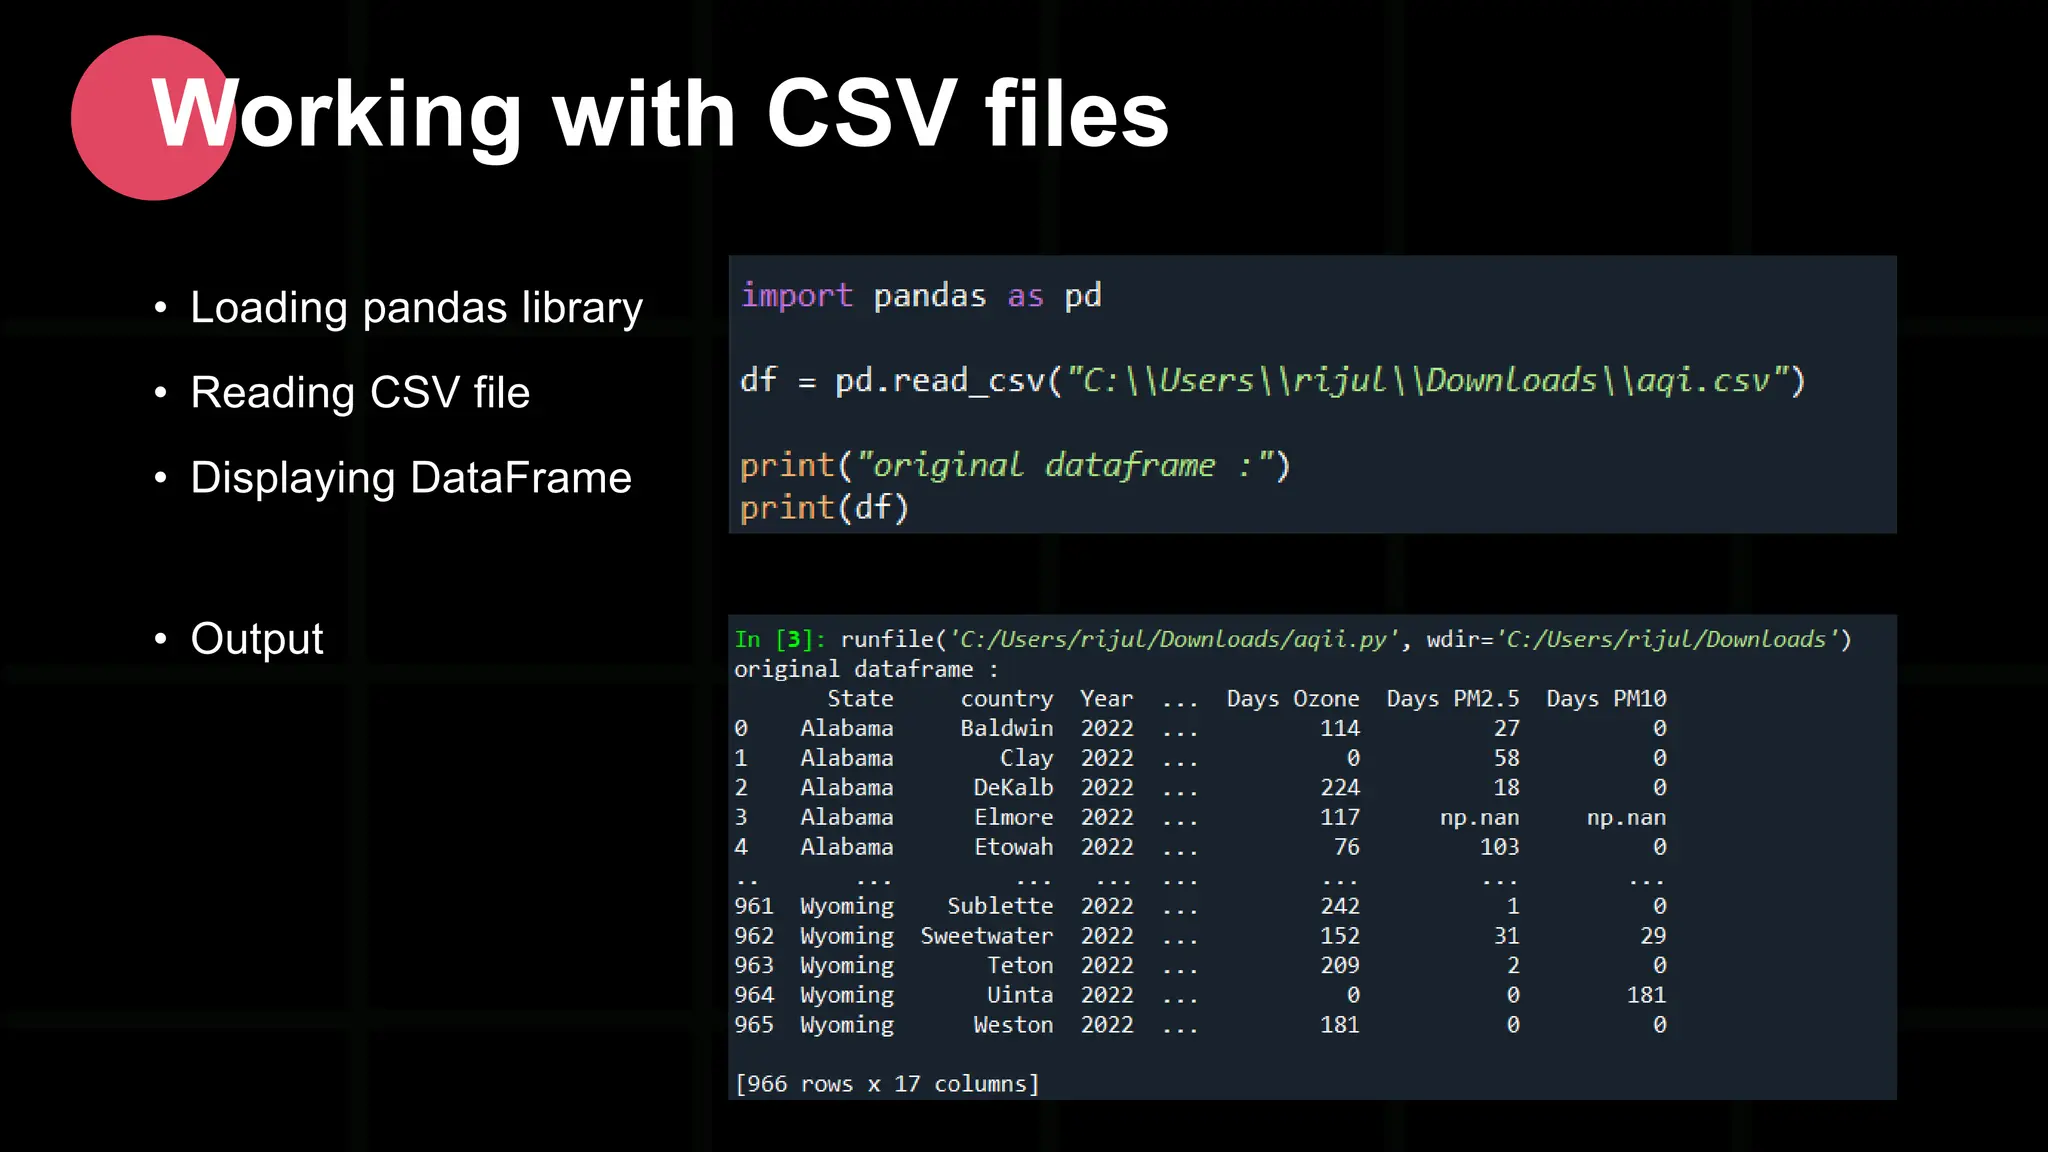
Task: Click the '[966 rows x 17 columns]' summary
Action: coord(887,1084)
